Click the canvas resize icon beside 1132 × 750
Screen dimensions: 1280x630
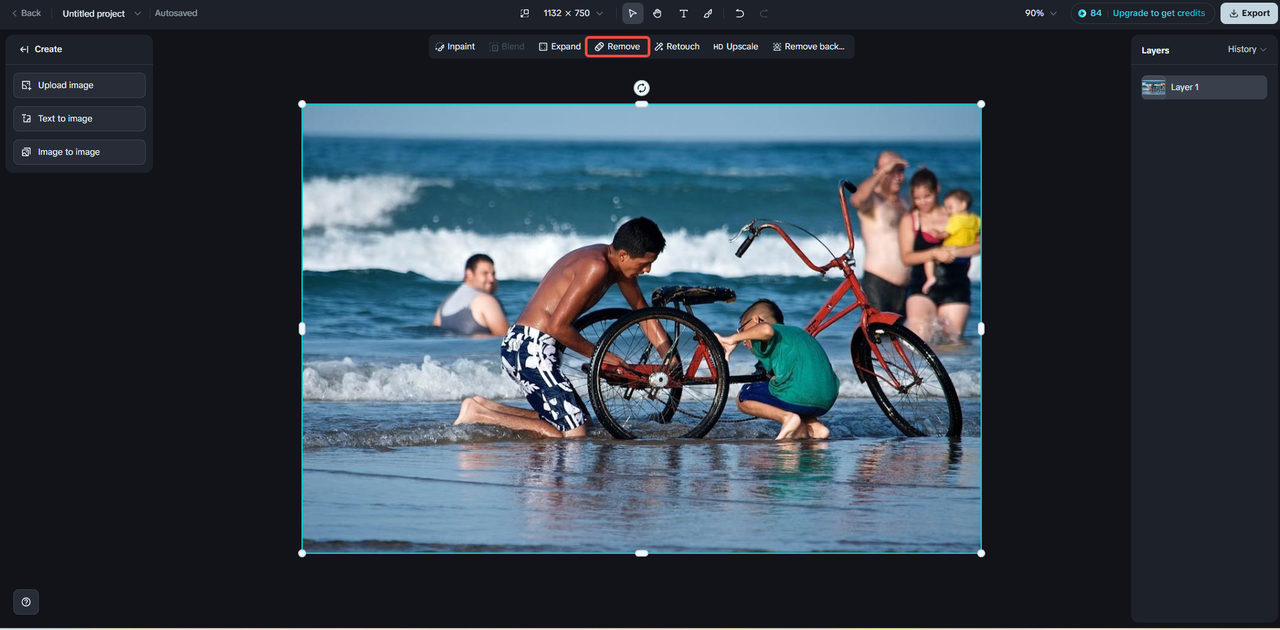click(x=525, y=13)
